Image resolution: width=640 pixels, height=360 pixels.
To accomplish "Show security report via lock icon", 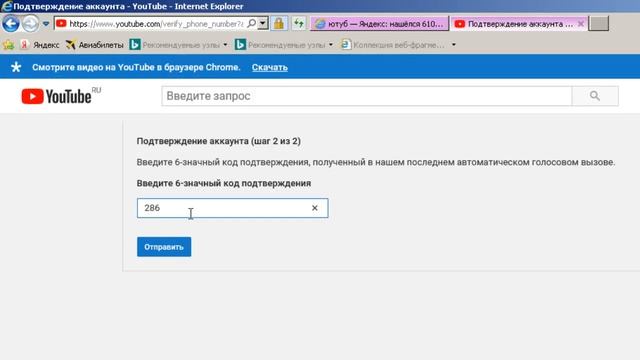I will tap(279, 24).
